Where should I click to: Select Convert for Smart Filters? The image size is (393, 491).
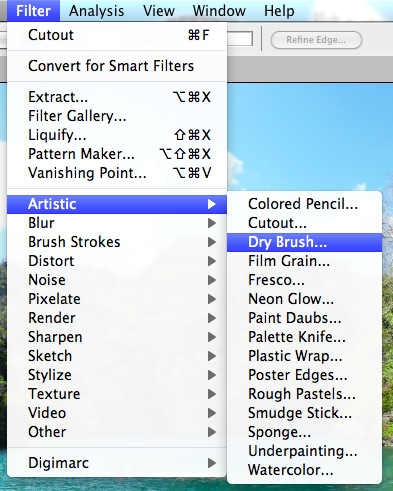[117, 66]
